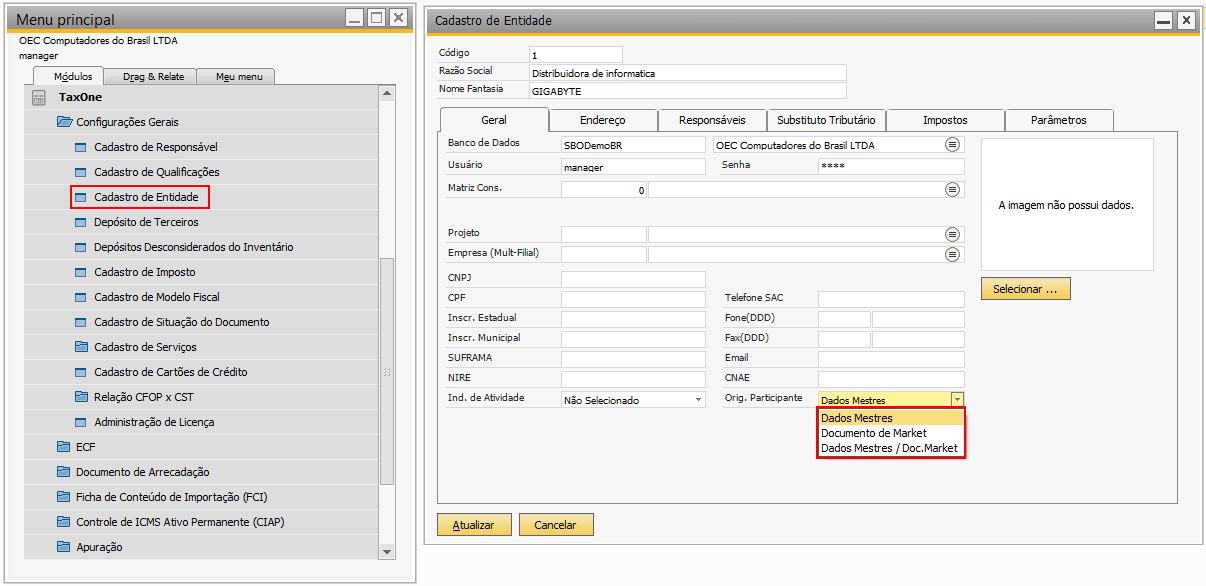The height and width of the screenshot is (586, 1206).
Task: Click the Documento de Arrecadação folder icon
Action: [64, 472]
